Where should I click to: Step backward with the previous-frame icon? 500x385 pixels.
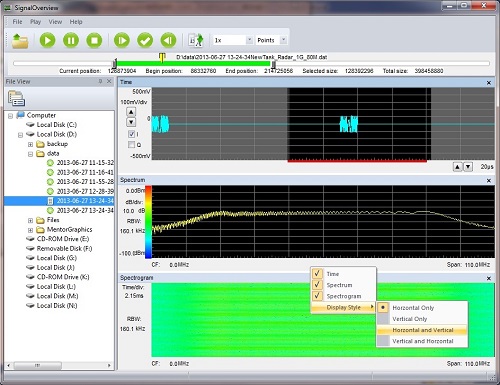[168, 41]
